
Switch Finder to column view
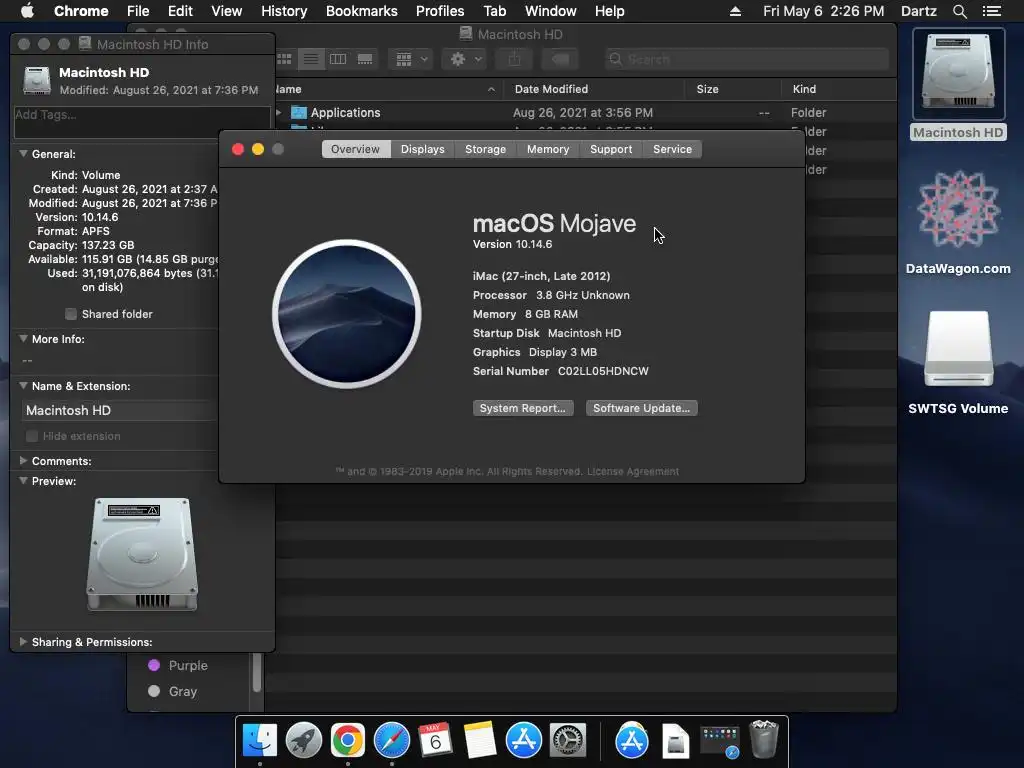pos(338,59)
